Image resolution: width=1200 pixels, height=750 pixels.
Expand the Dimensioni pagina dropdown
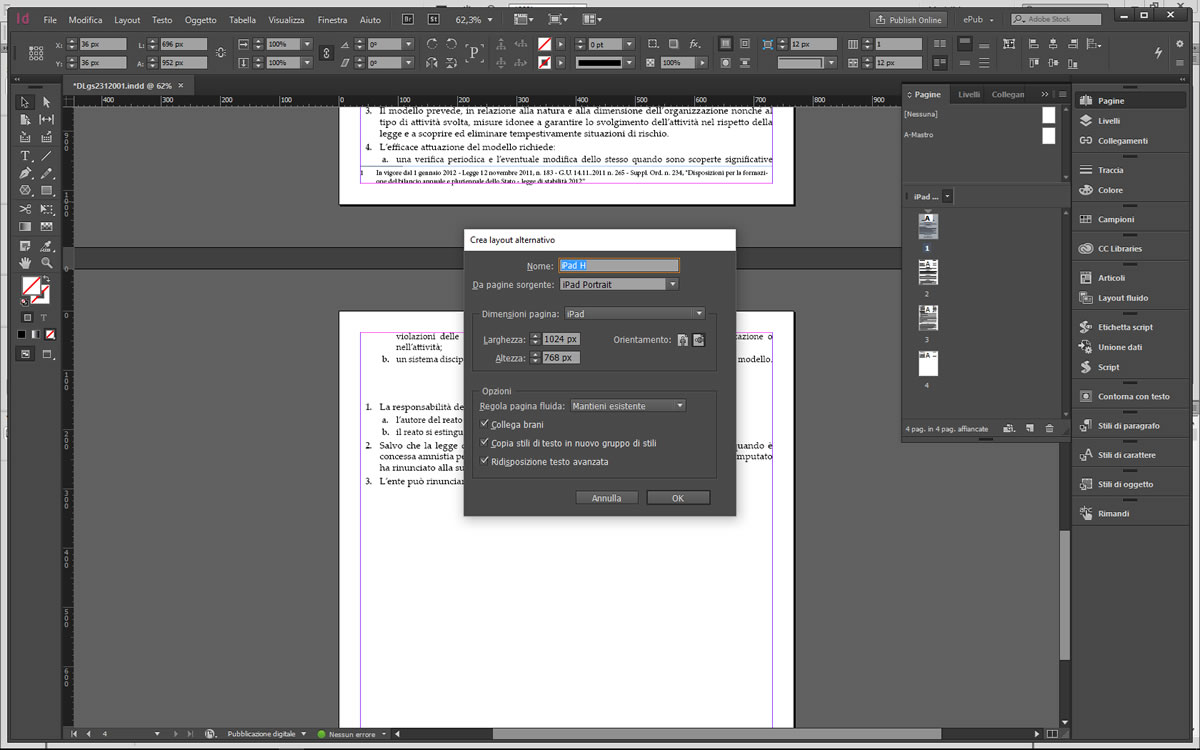tap(635, 314)
